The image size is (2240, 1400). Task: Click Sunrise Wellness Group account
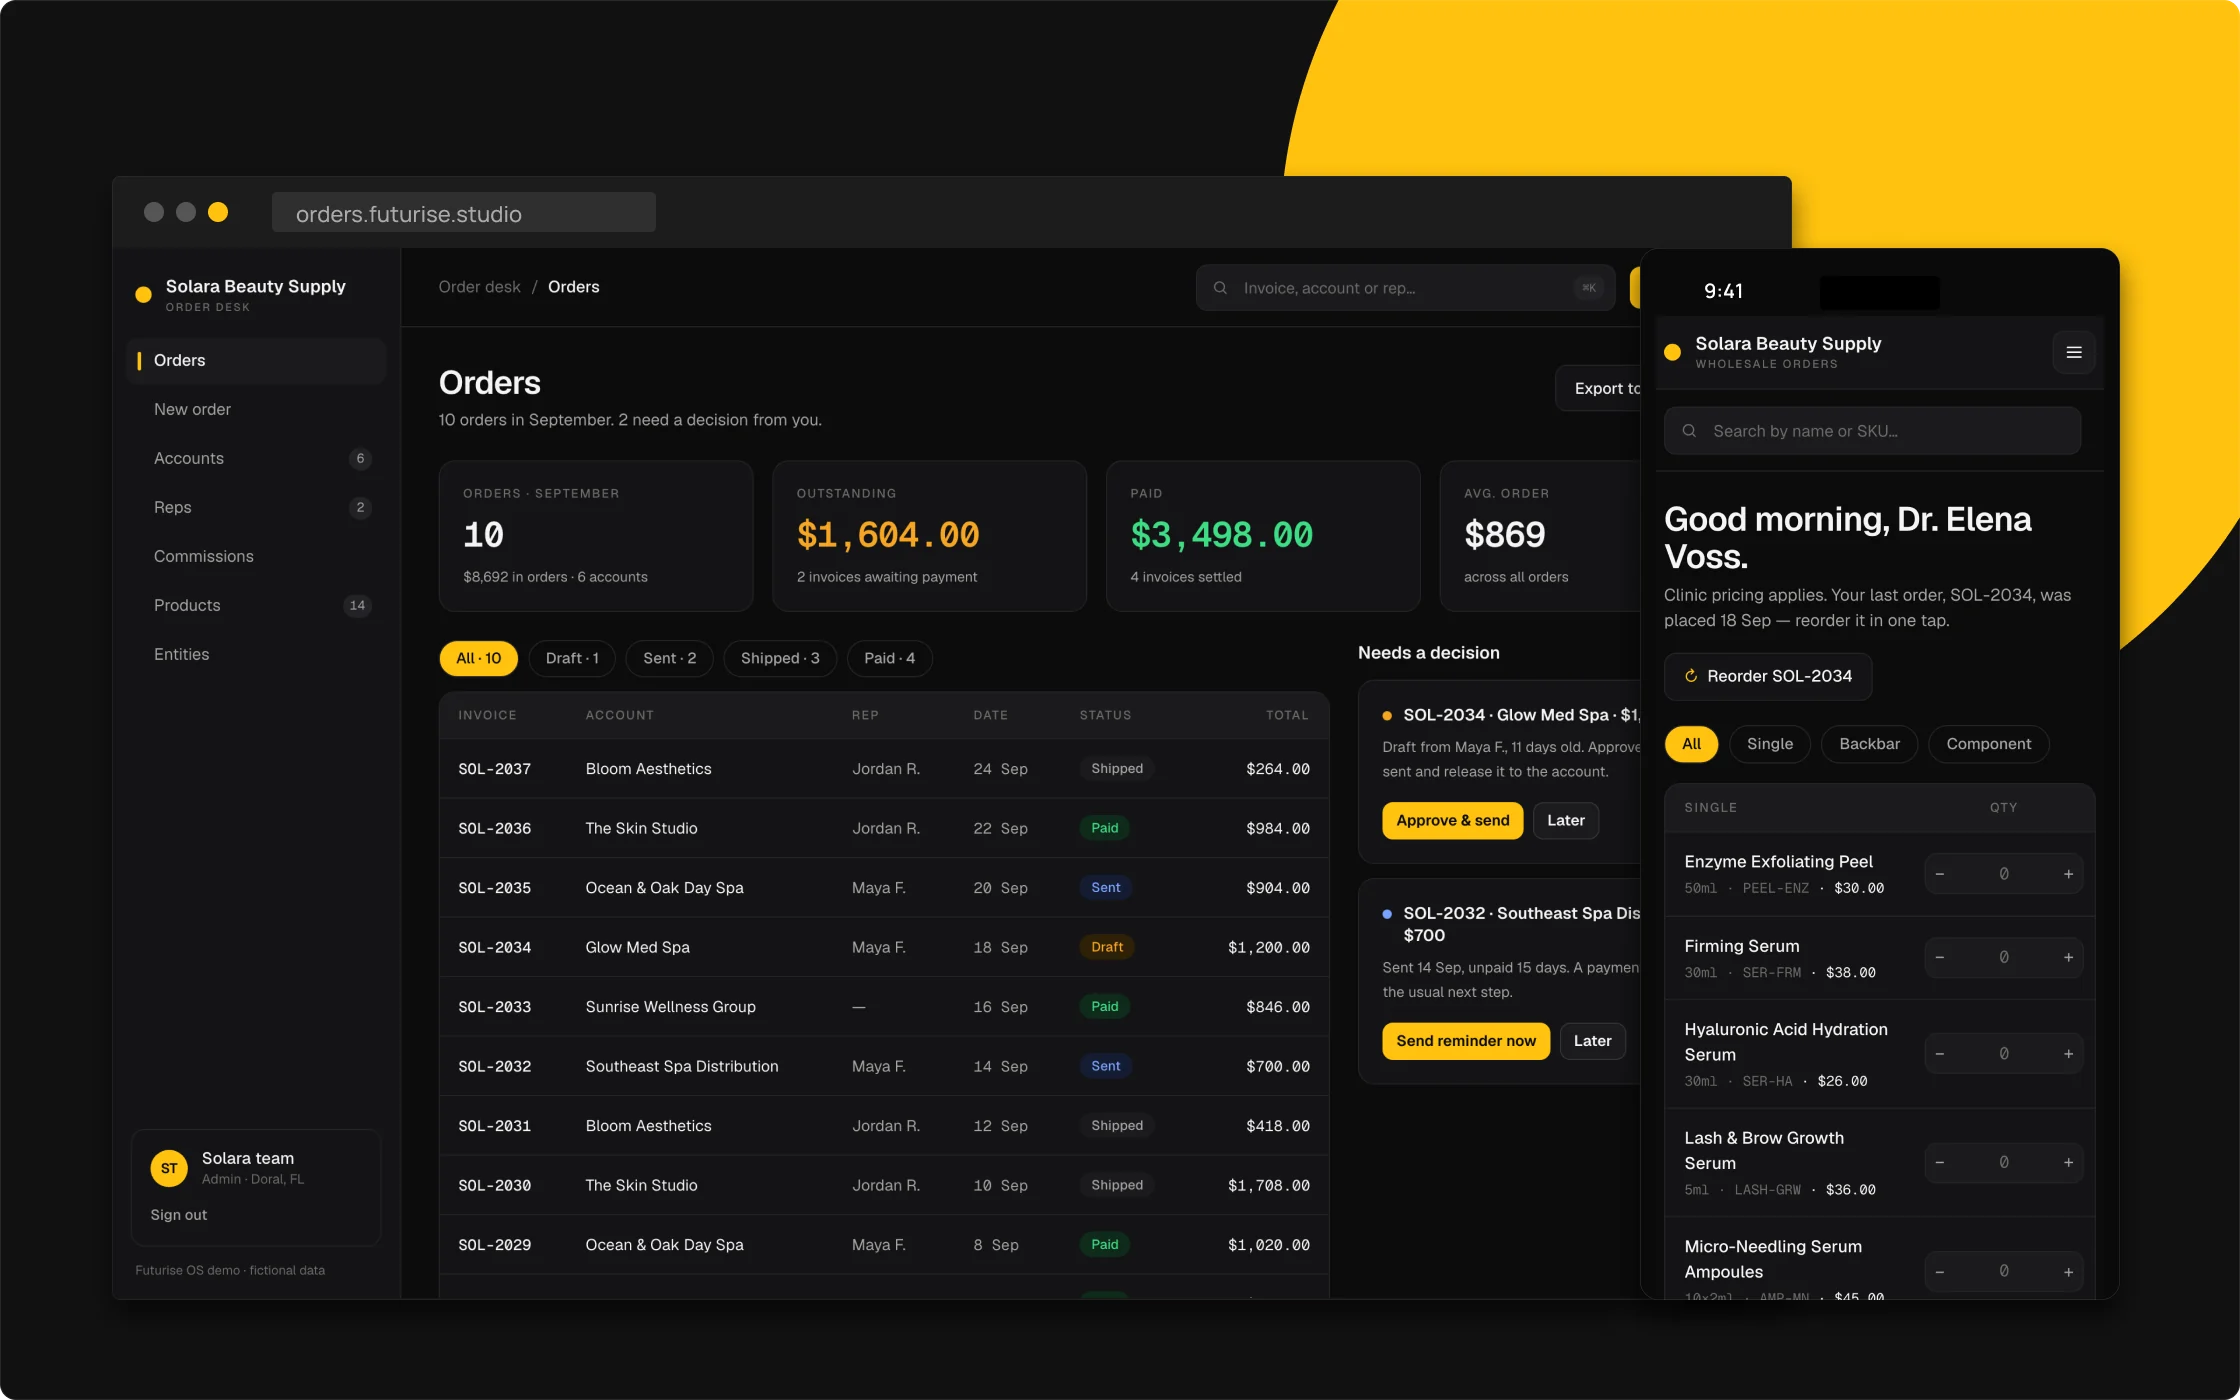click(x=670, y=1007)
